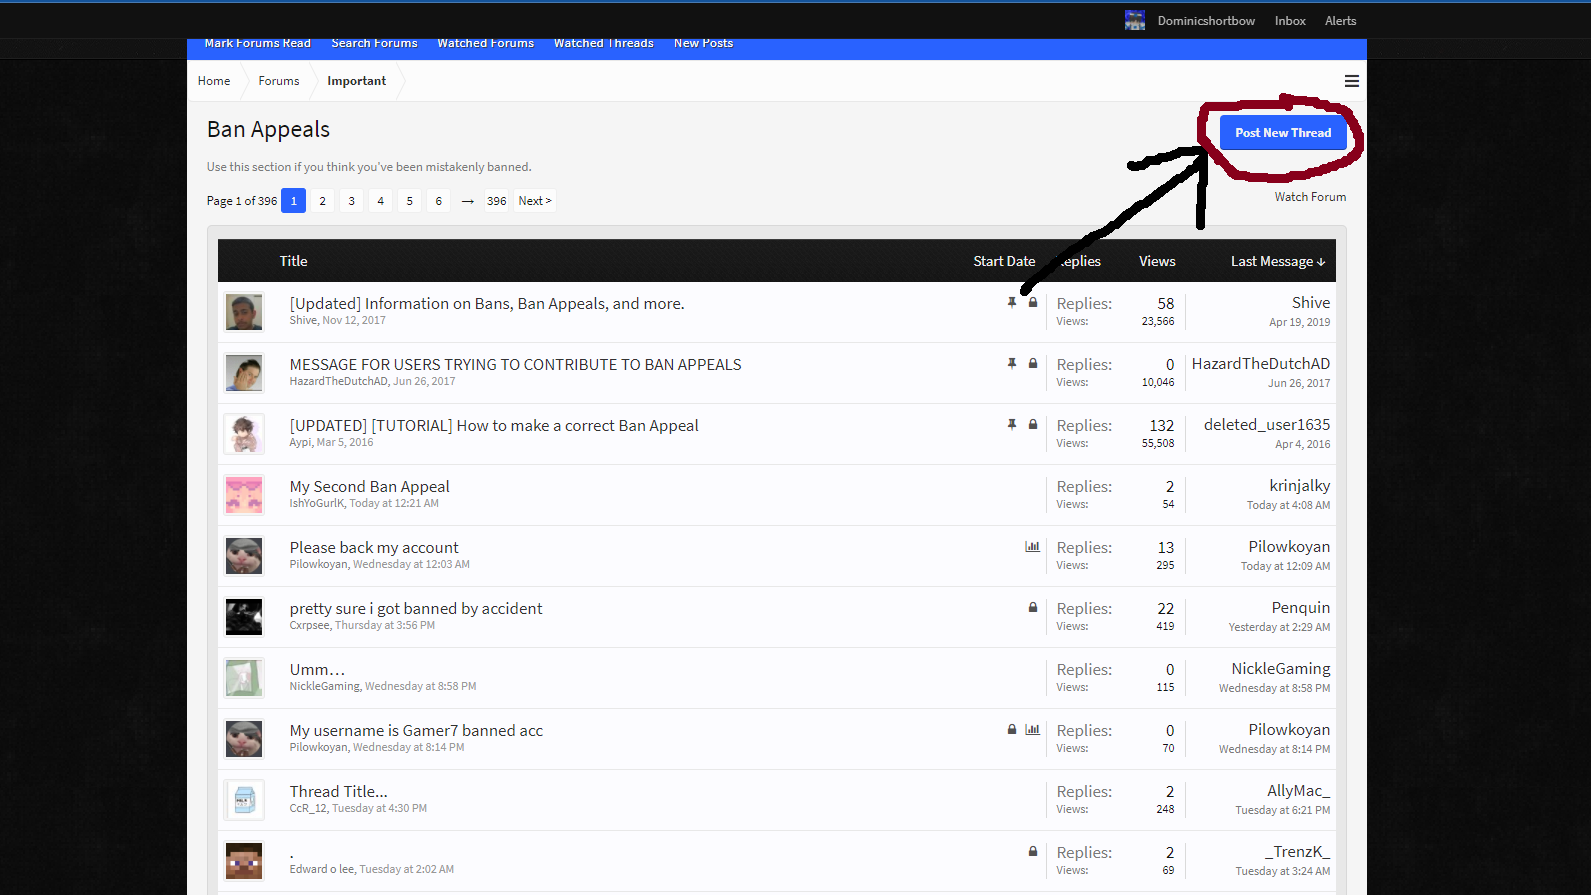Open the hamburger menu icon in breadcrumb bar

(x=1351, y=81)
